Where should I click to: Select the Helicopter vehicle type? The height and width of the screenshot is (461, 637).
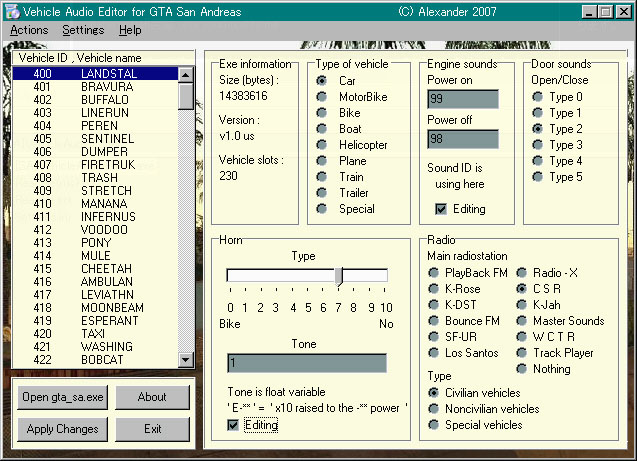coord(322,145)
